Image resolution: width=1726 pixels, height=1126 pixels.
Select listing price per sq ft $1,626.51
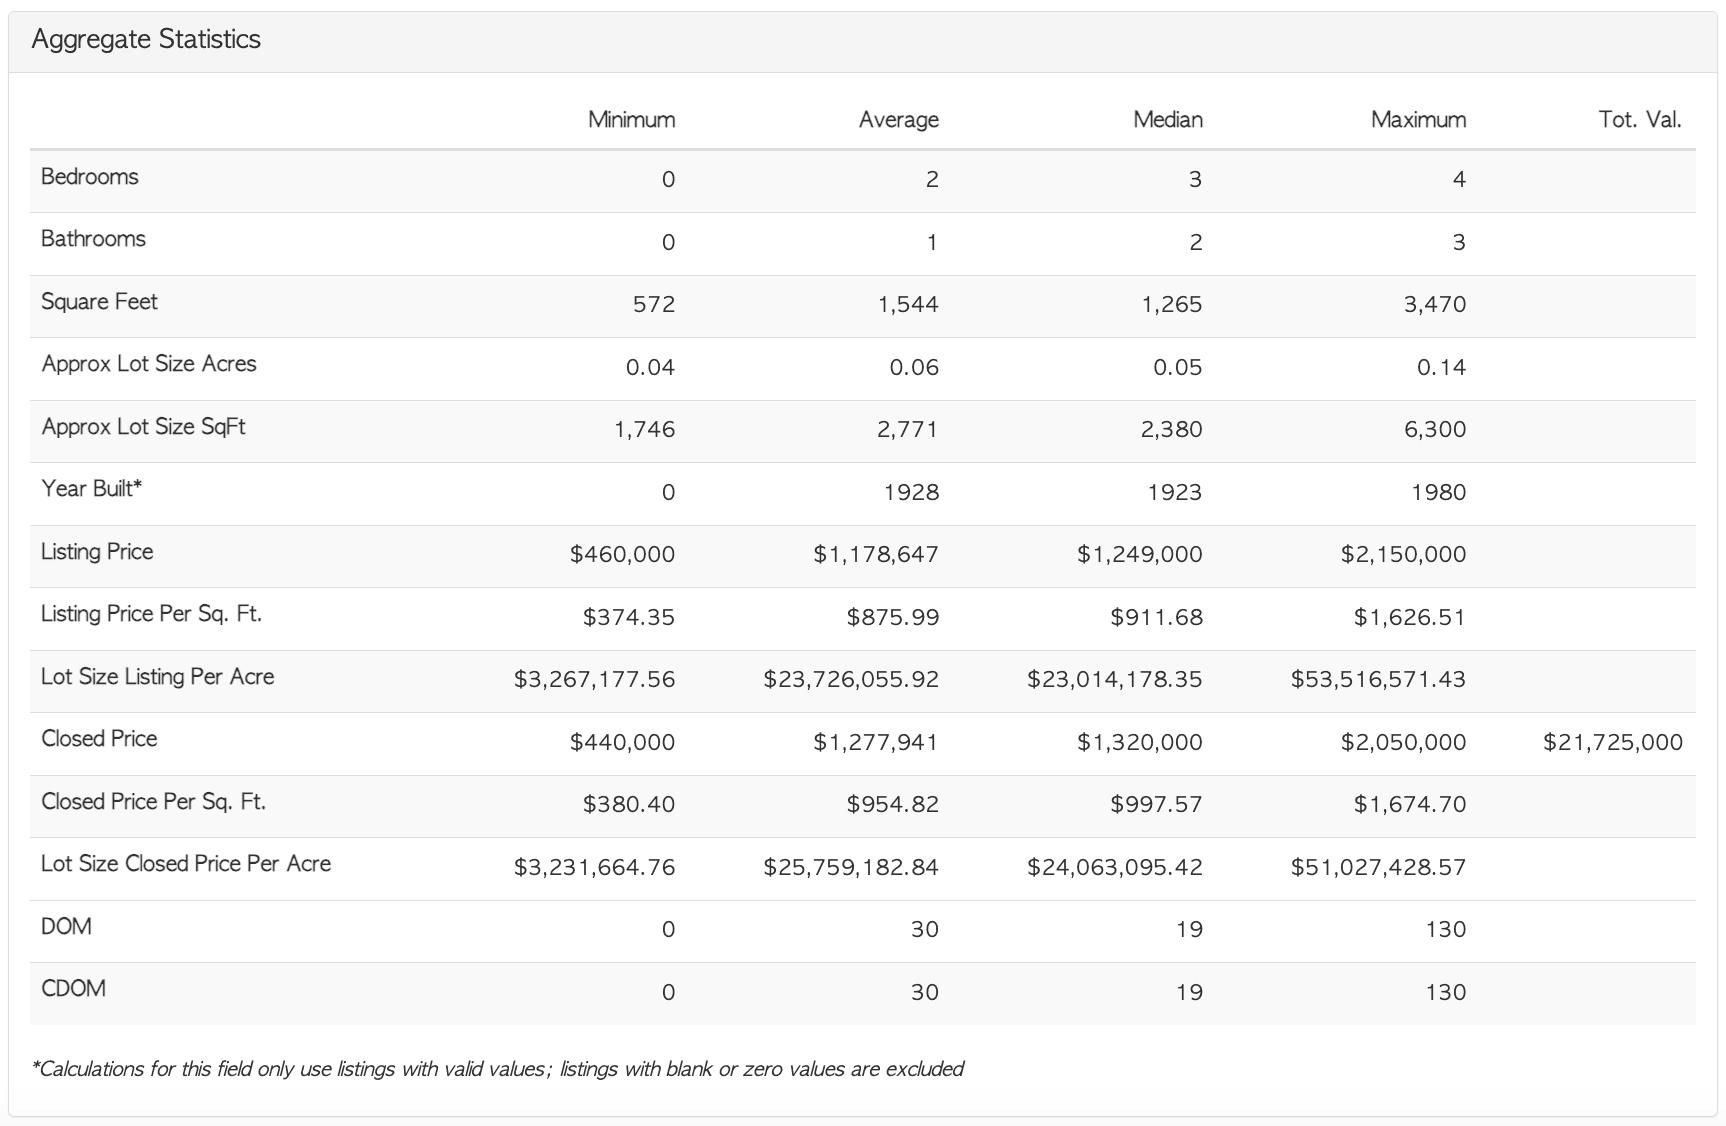click(1410, 617)
